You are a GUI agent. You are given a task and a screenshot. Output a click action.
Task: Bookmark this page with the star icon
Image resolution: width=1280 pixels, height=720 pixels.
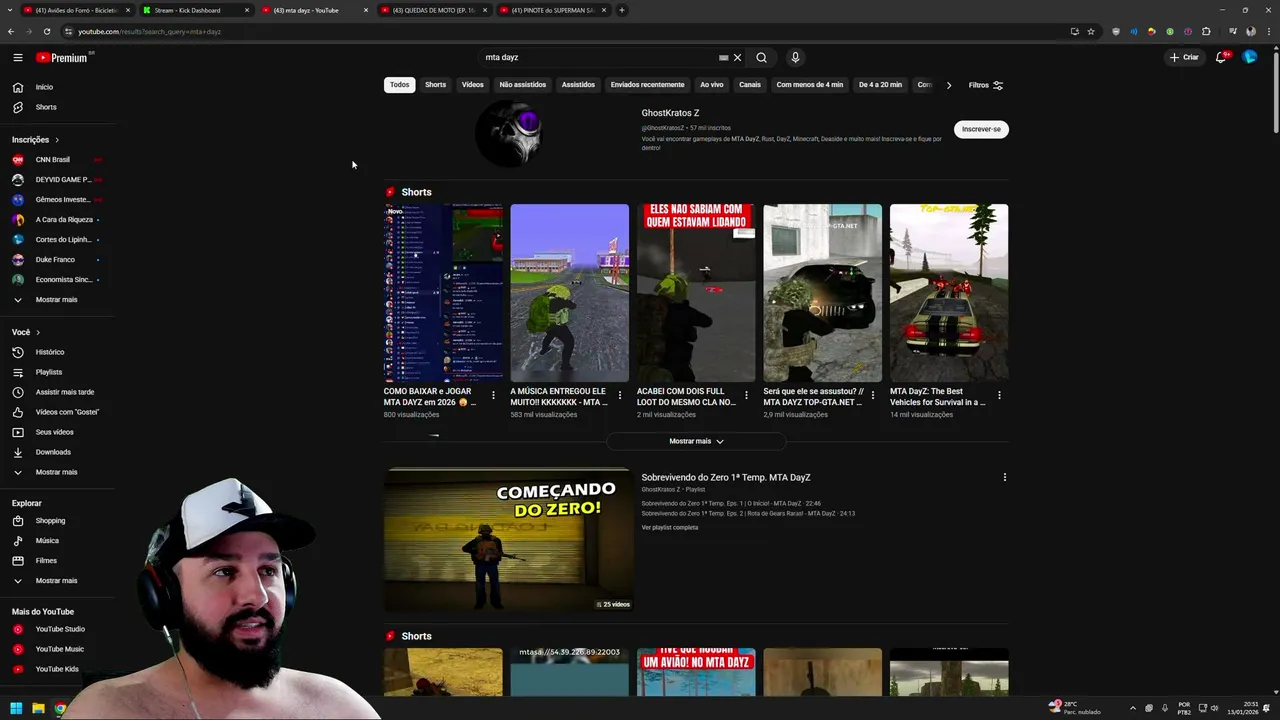pos(1091,31)
